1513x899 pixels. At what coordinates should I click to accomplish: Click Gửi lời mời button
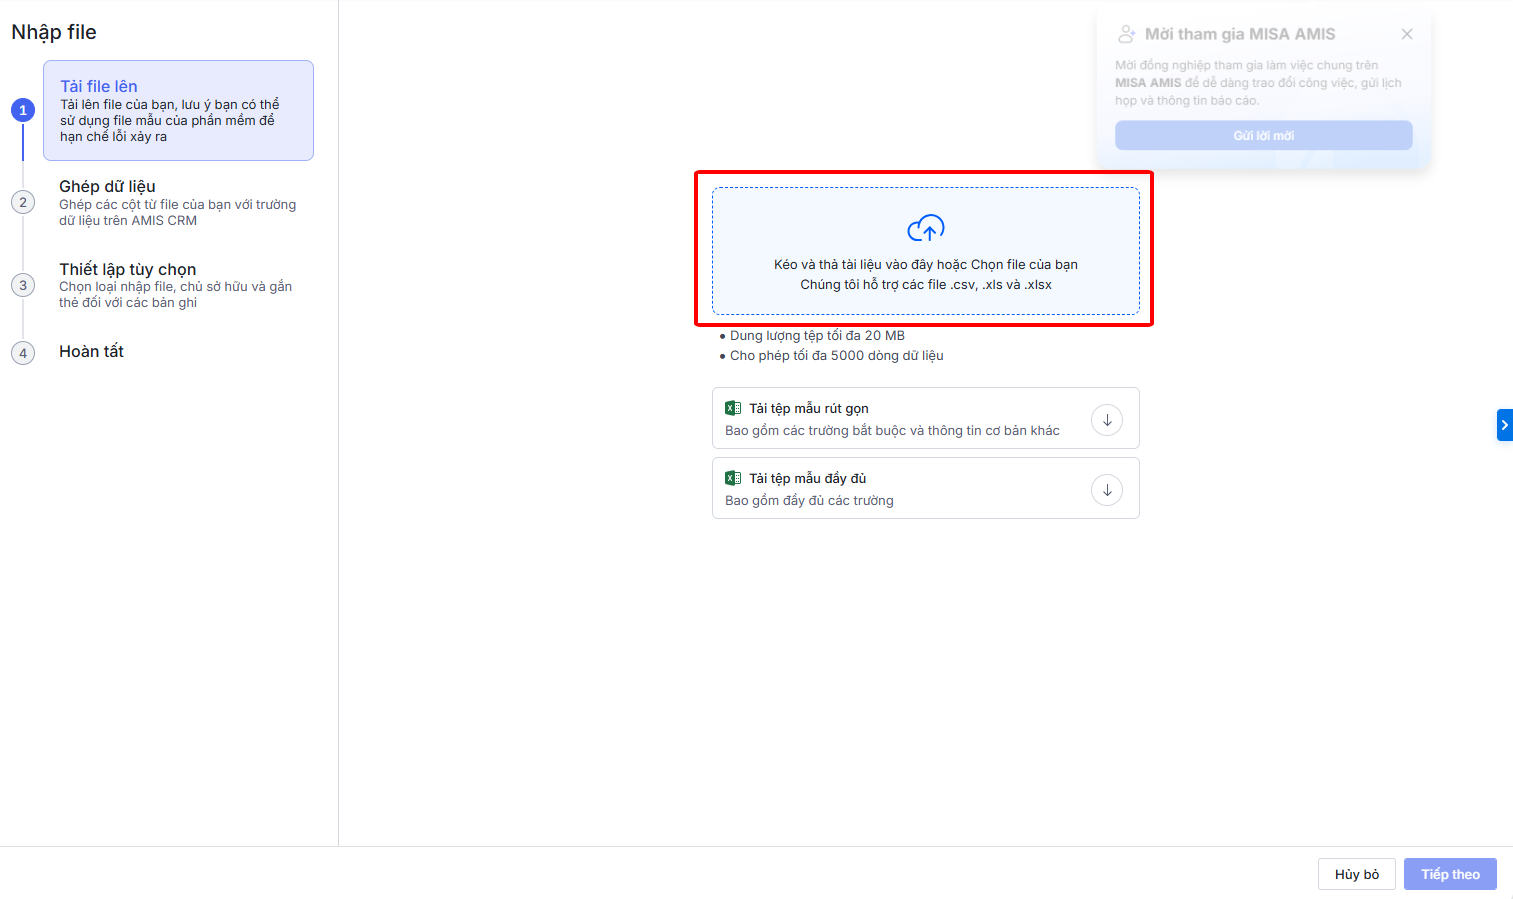tap(1263, 136)
